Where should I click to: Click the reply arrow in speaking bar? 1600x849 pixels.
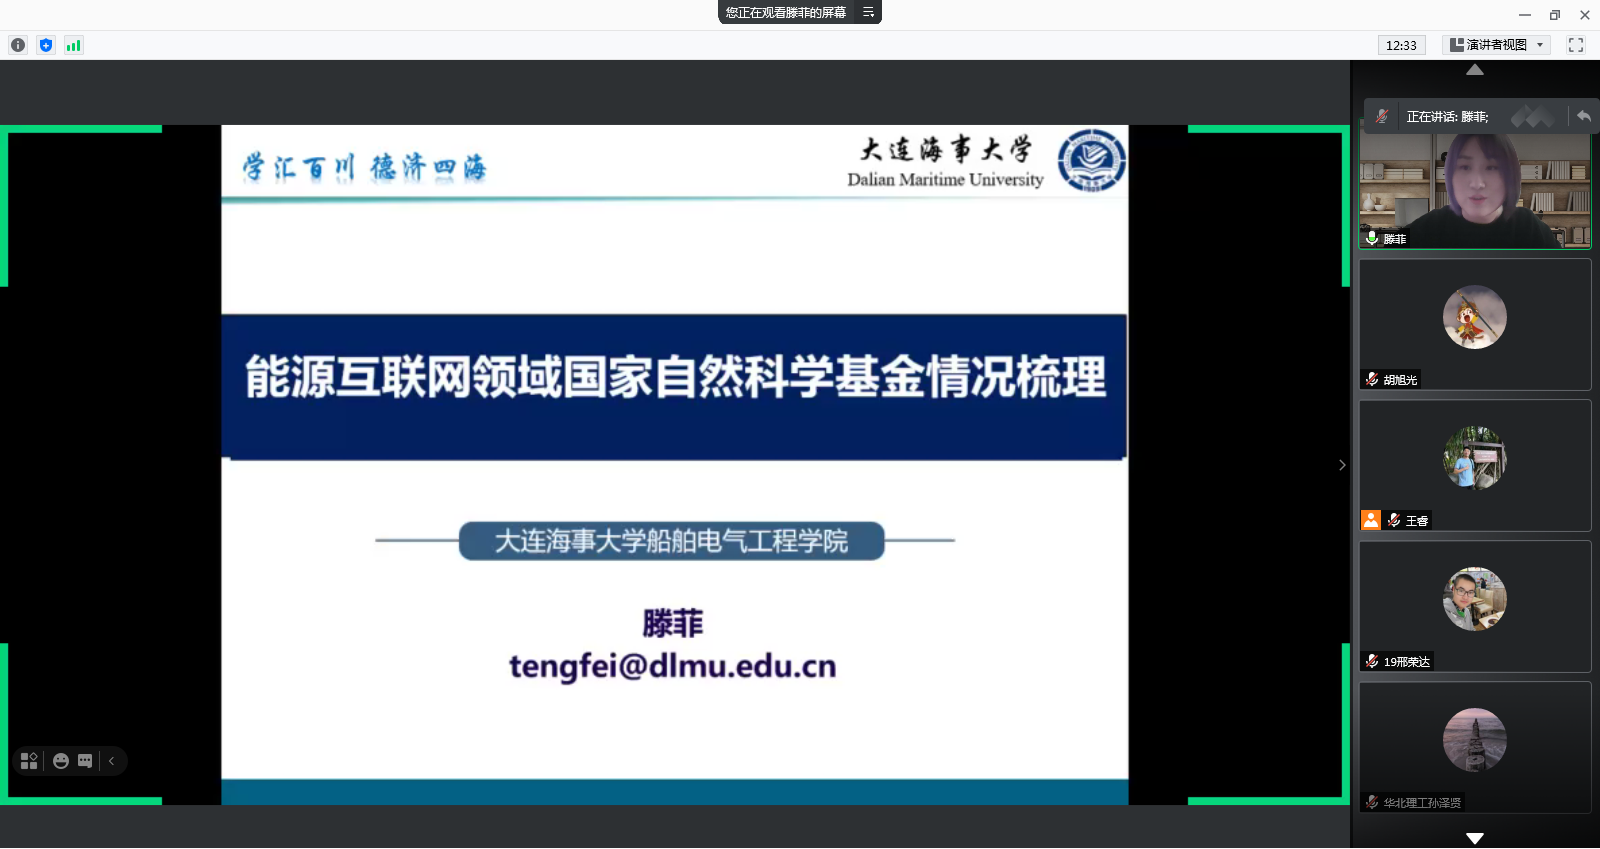pyautogui.click(x=1584, y=116)
